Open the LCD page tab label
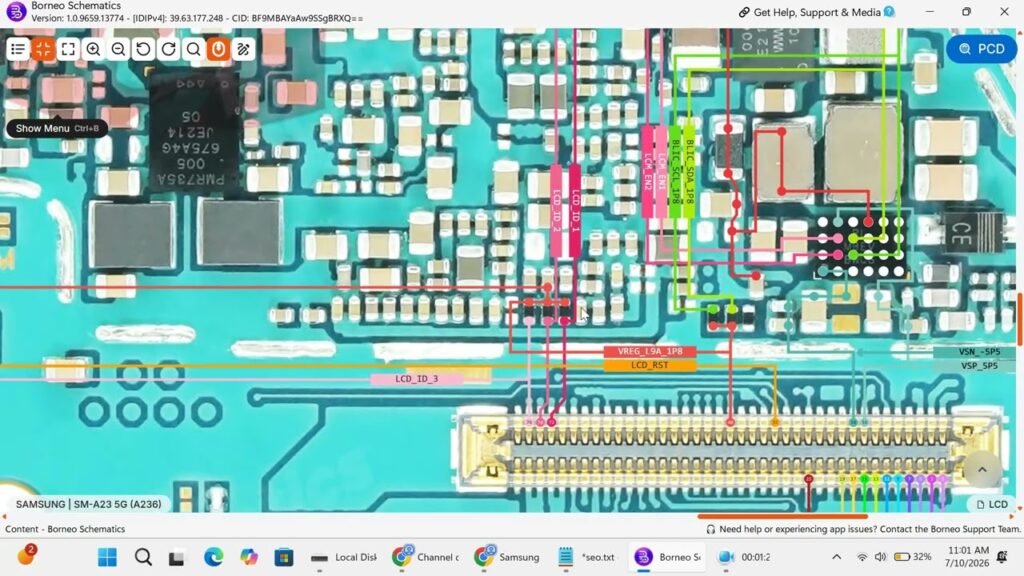 (x=992, y=504)
